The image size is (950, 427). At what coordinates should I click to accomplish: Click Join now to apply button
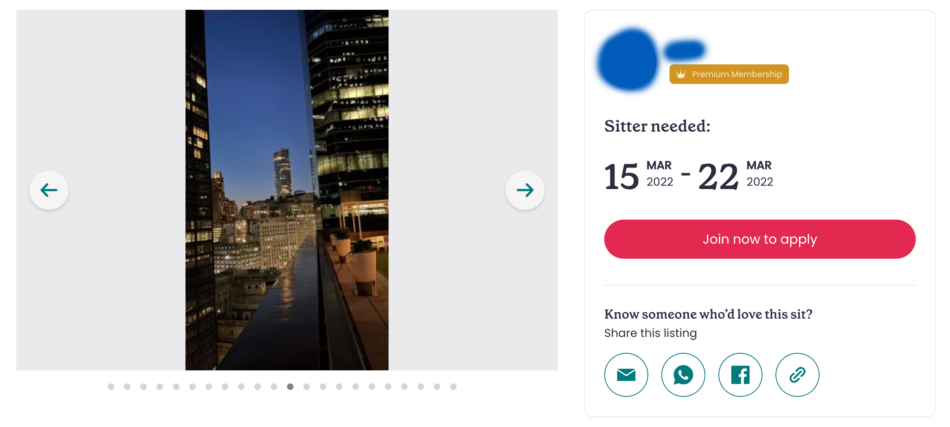coord(760,239)
